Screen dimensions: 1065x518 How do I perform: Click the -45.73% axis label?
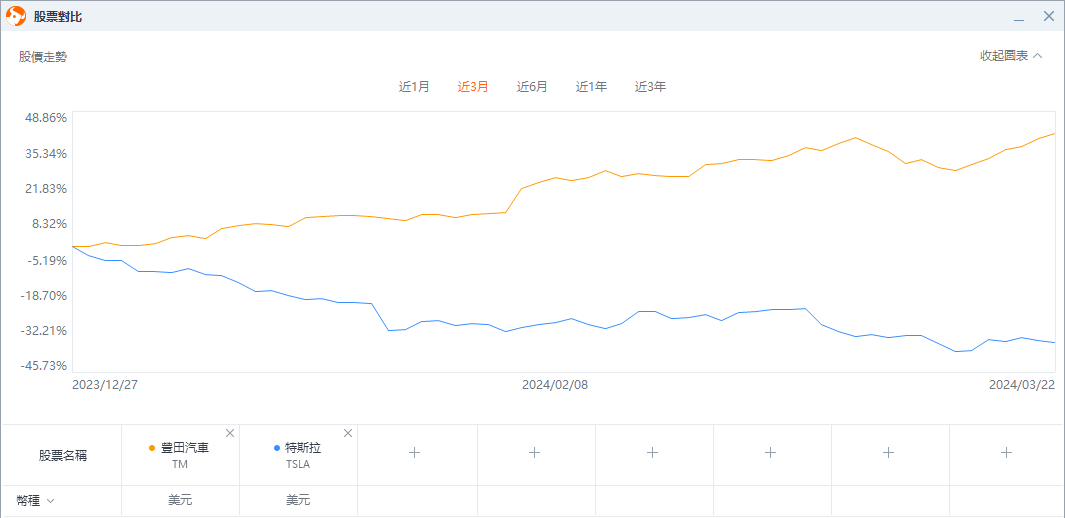[43, 366]
